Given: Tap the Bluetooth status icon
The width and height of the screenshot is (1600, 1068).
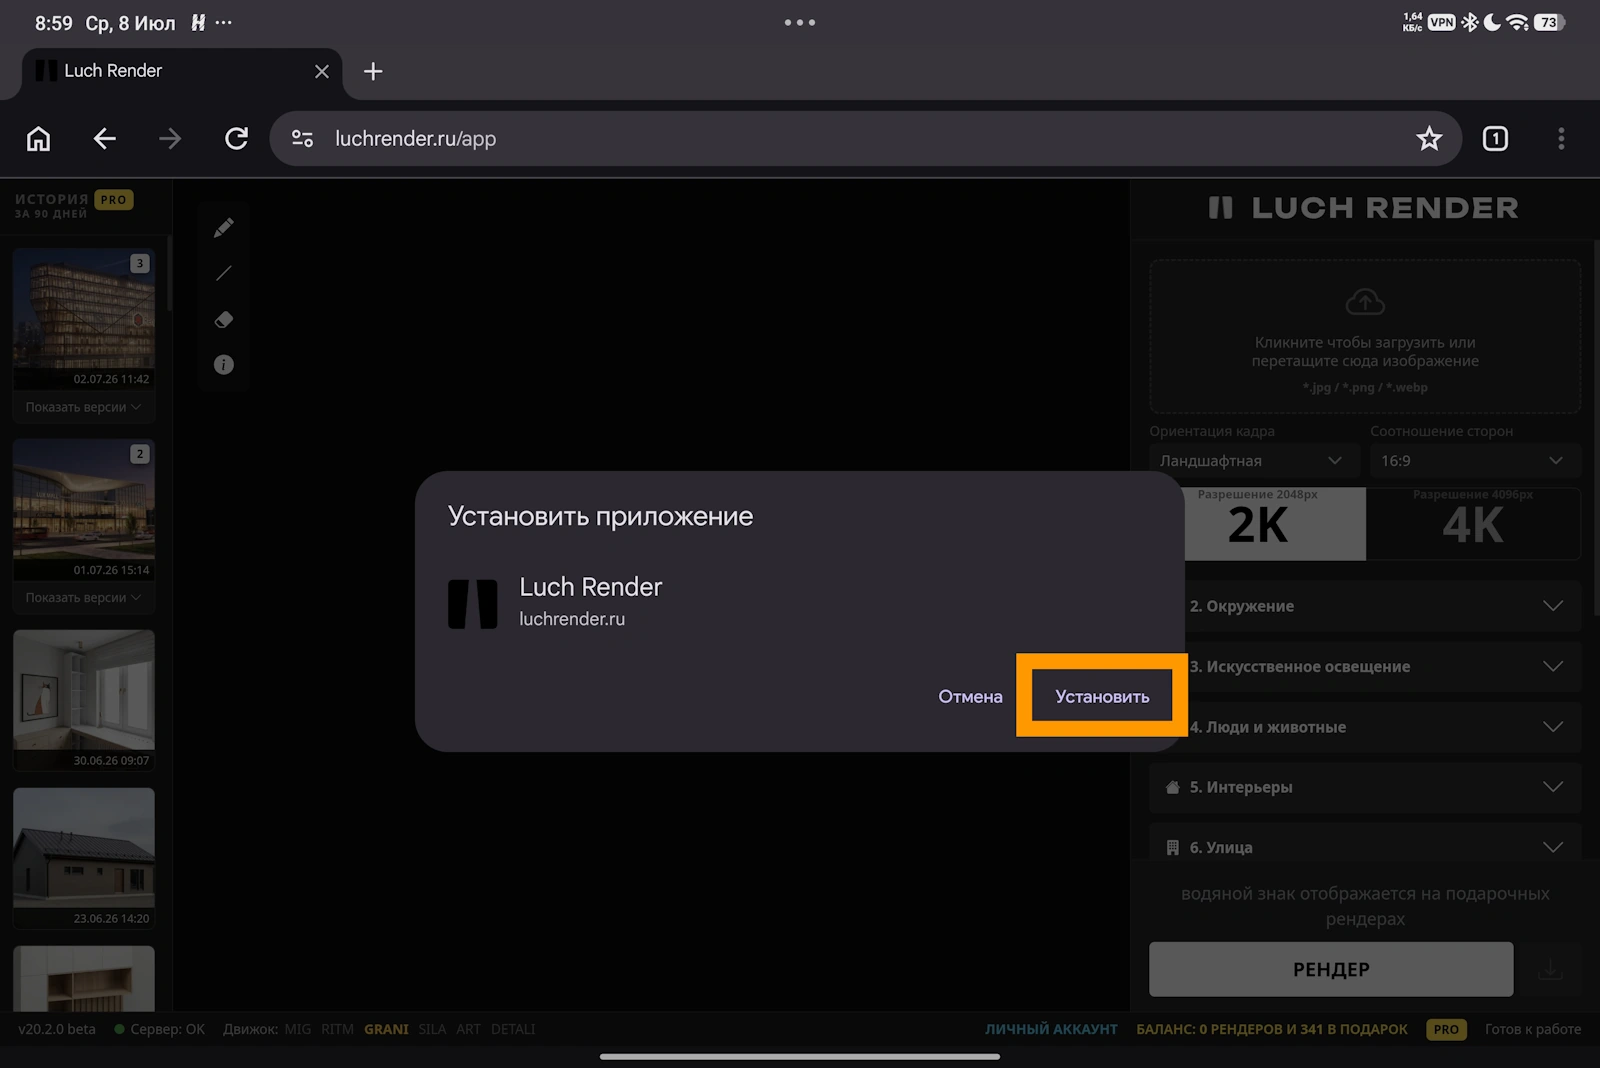Looking at the screenshot, I should (x=1469, y=22).
